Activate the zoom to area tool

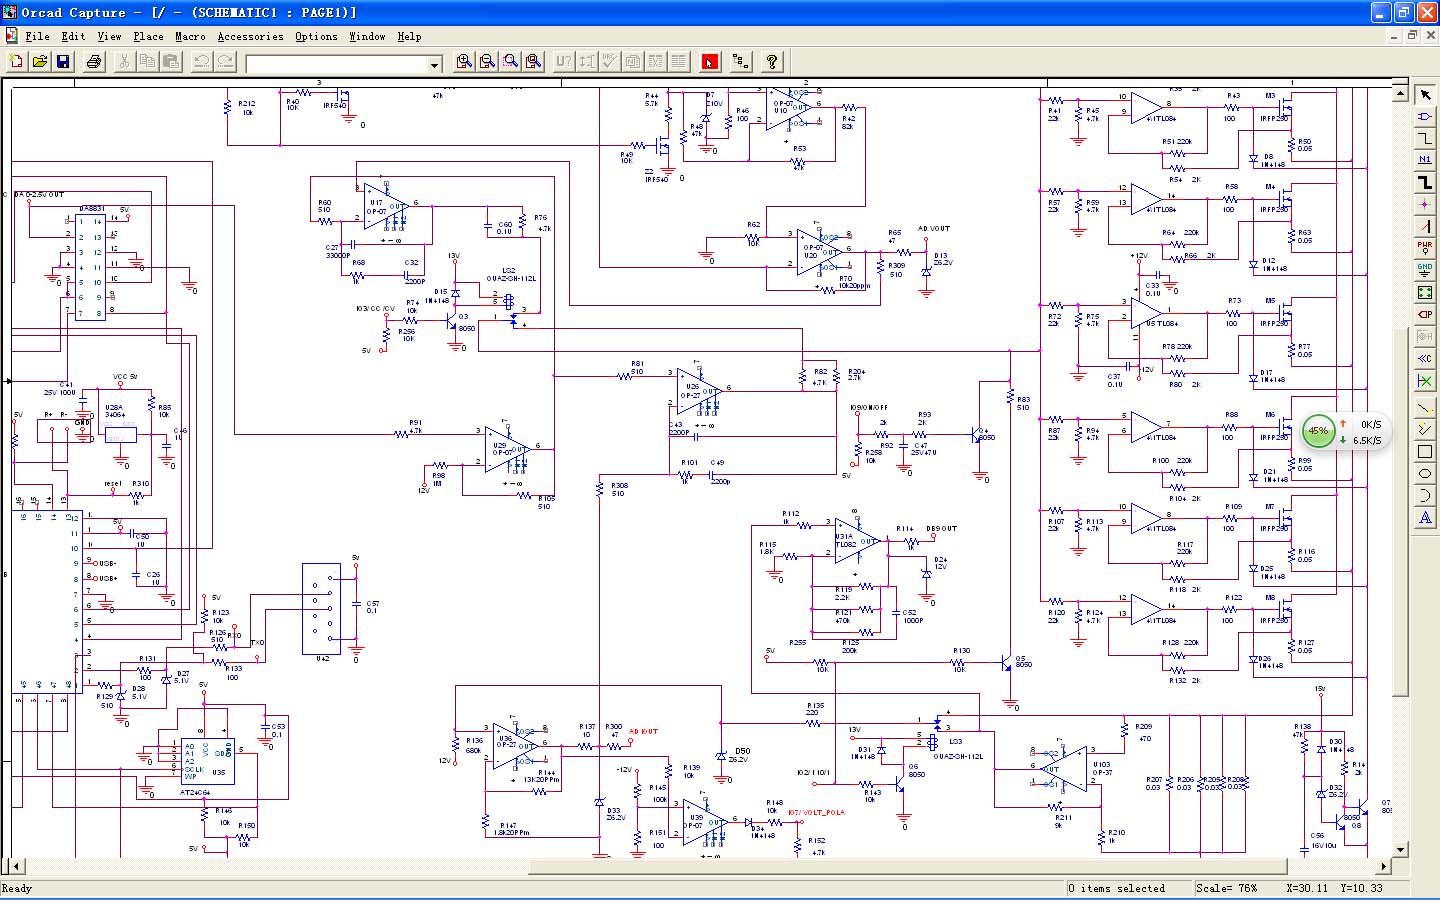click(x=511, y=62)
